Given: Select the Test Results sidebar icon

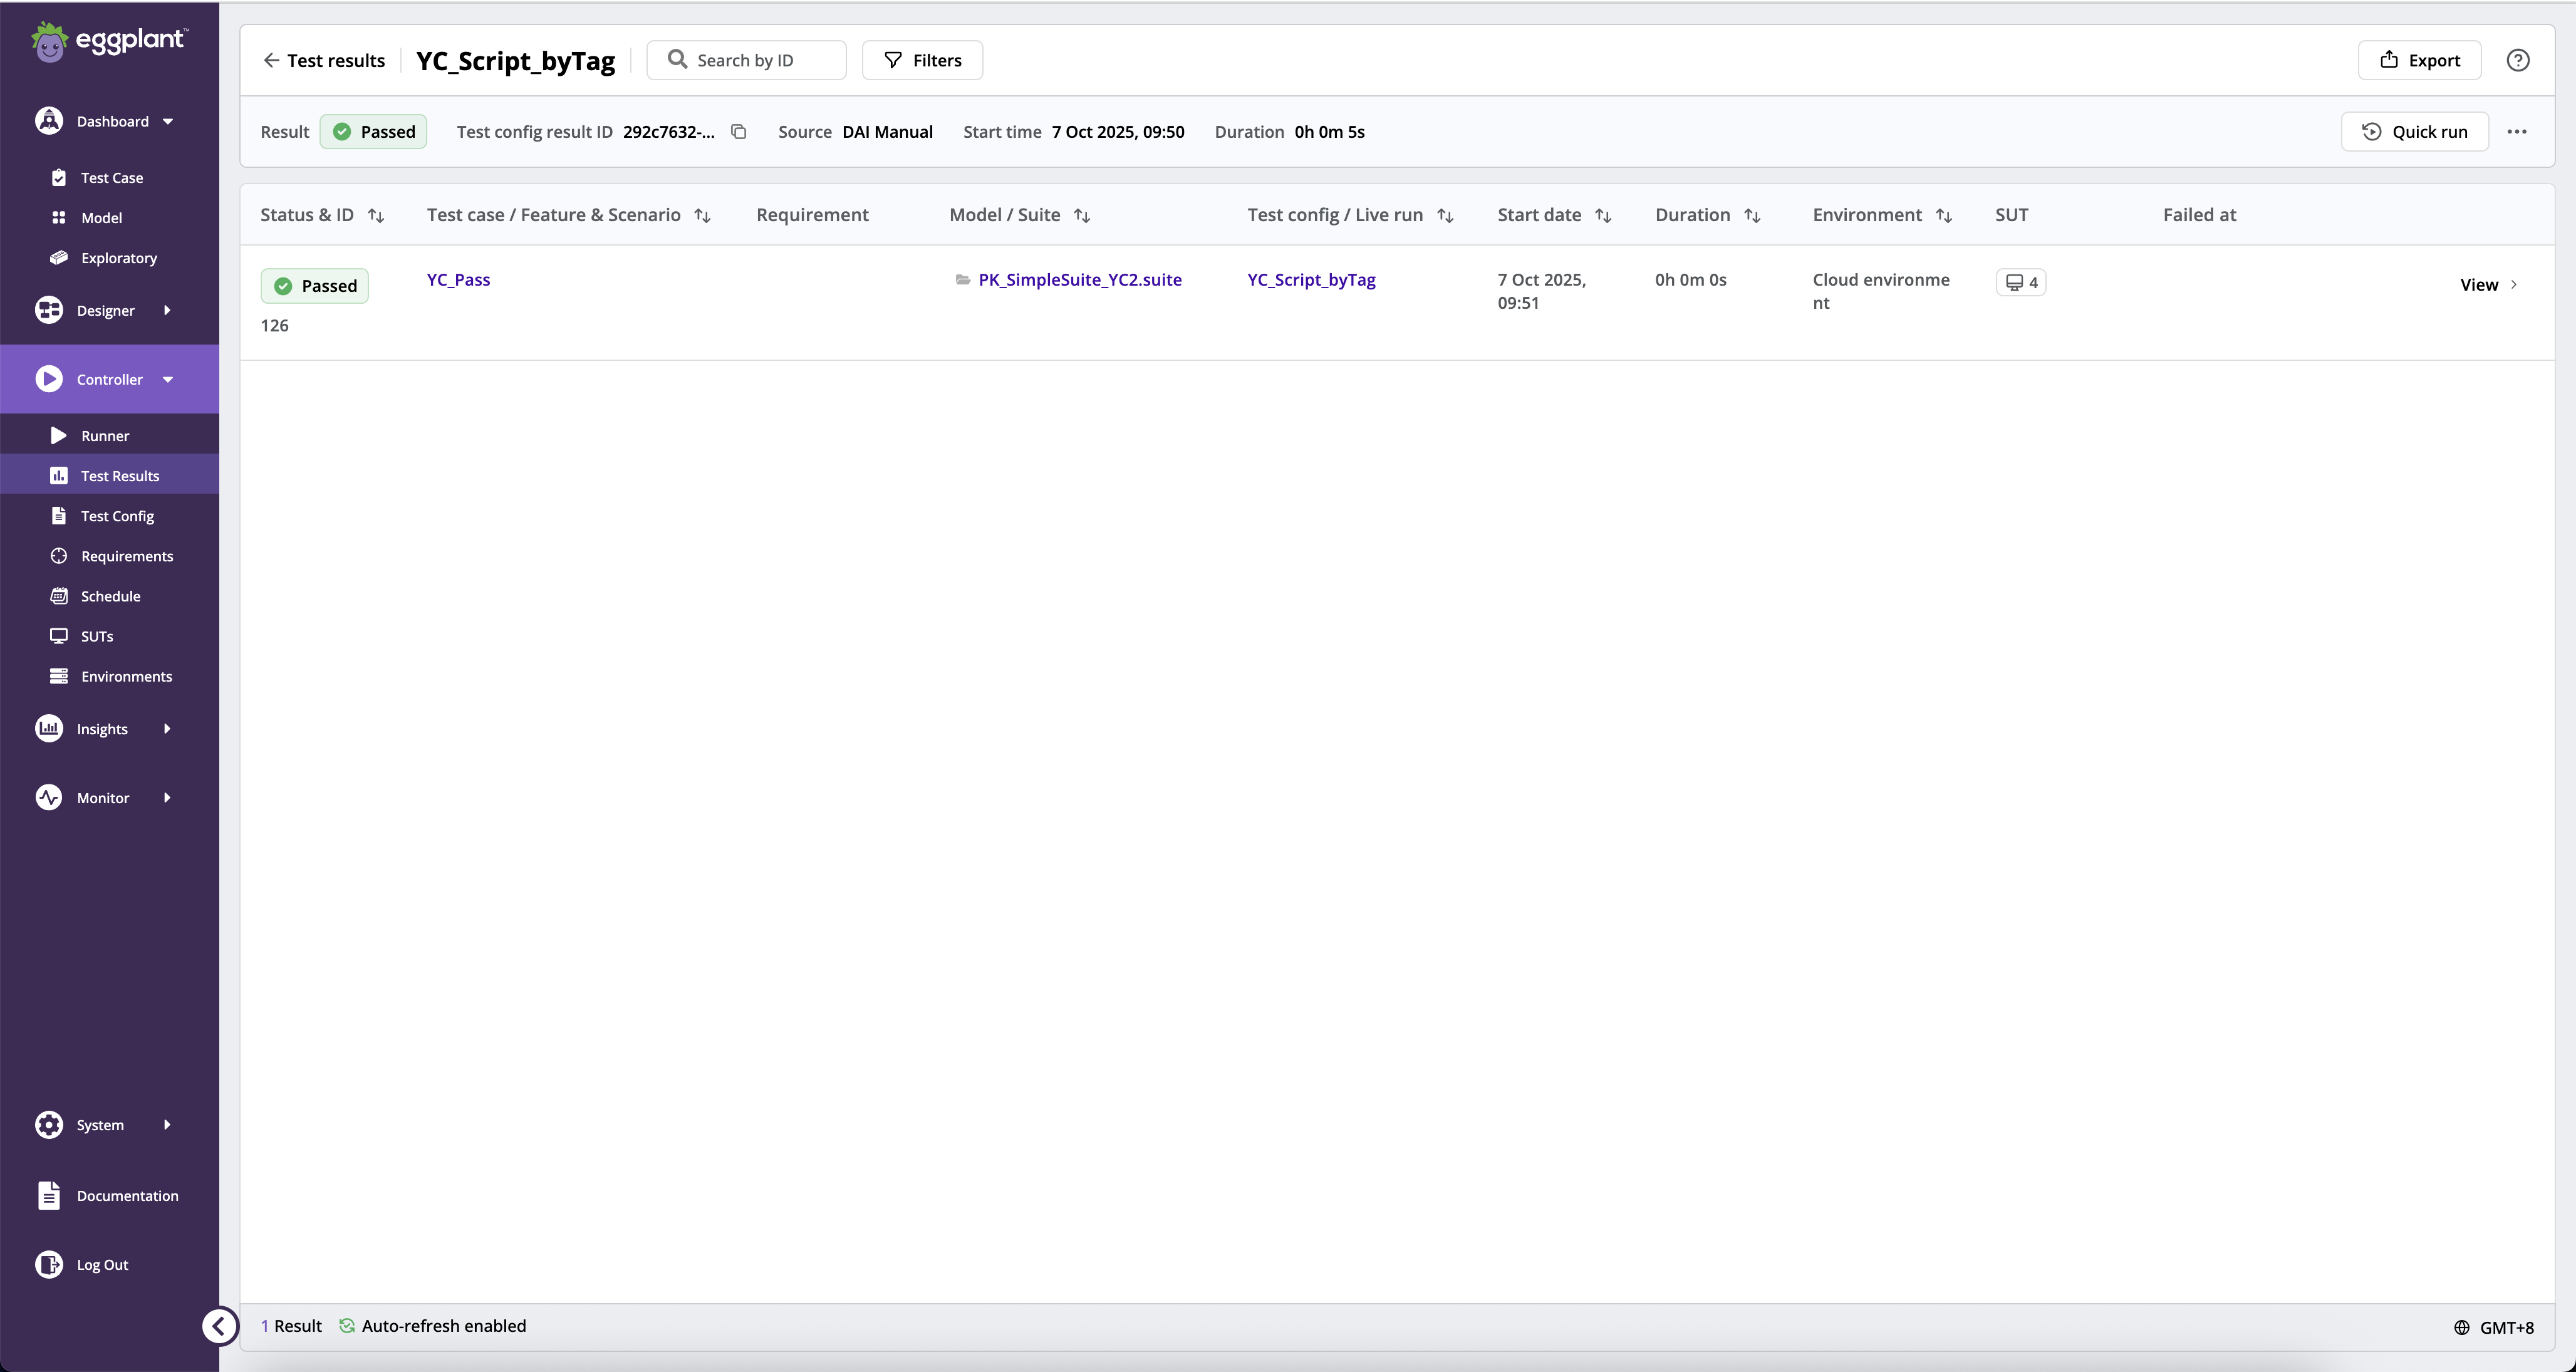Looking at the screenshot, I should point(59,475).
